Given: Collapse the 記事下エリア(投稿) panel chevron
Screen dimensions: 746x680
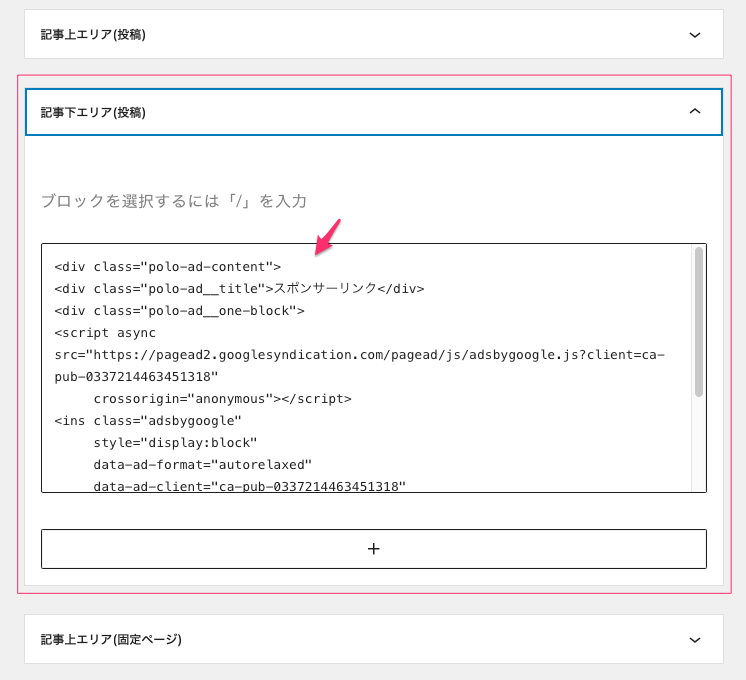Looking at the screenshot, I should pos(695,112).
